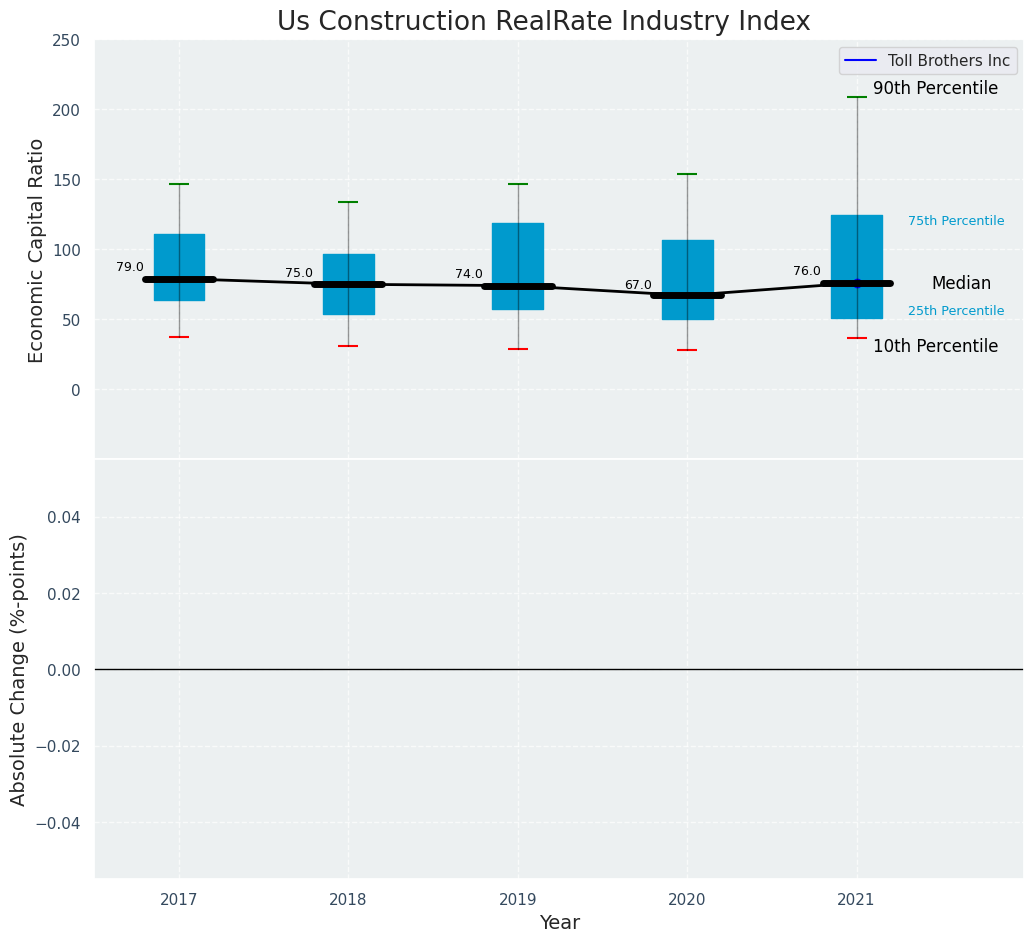Select the 2019 median label 74.0
1034x942 pixels.
point(469,274)
